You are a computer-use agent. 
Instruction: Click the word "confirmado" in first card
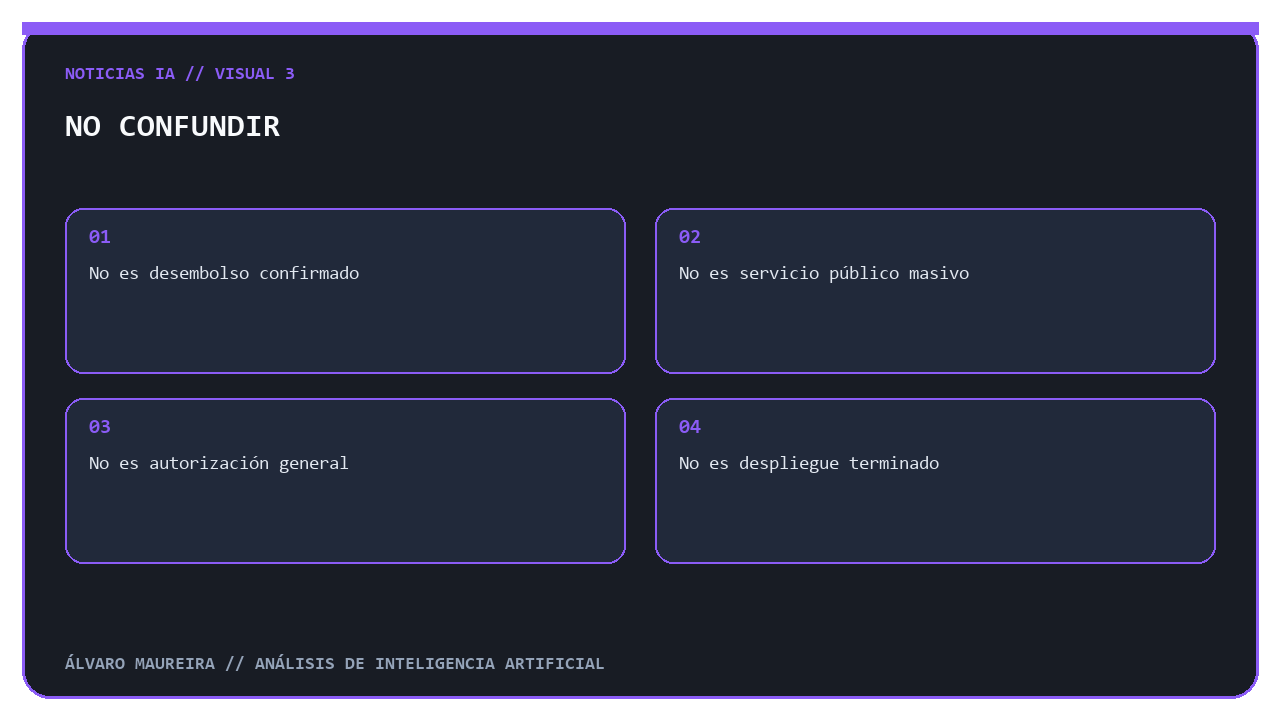click(x=309, y=273)
